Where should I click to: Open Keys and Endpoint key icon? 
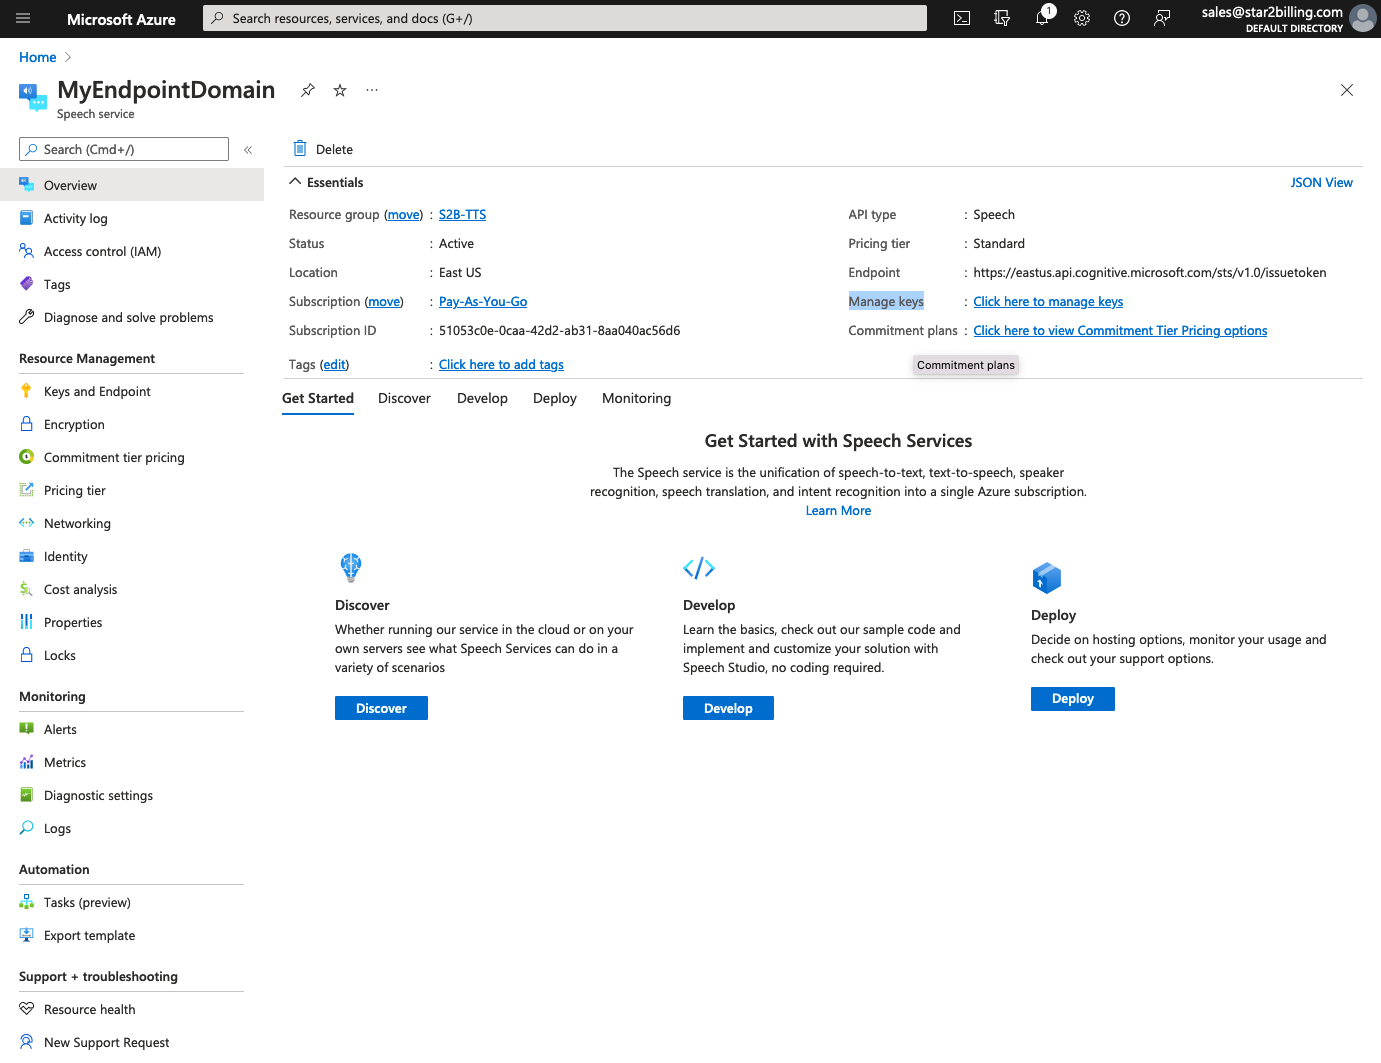coord(27,391)
